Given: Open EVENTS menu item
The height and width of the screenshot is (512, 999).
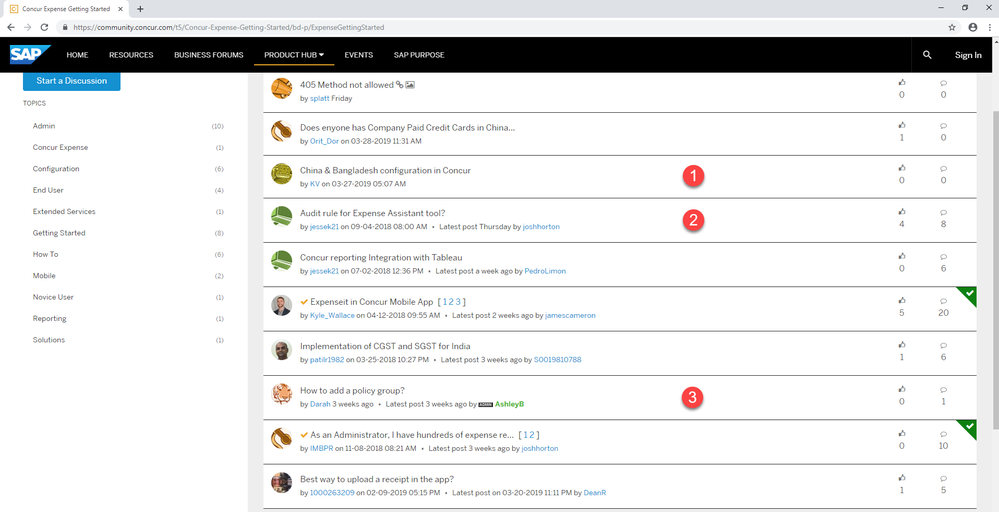Looking at the screenshot, I should click(x=359, y=55).
